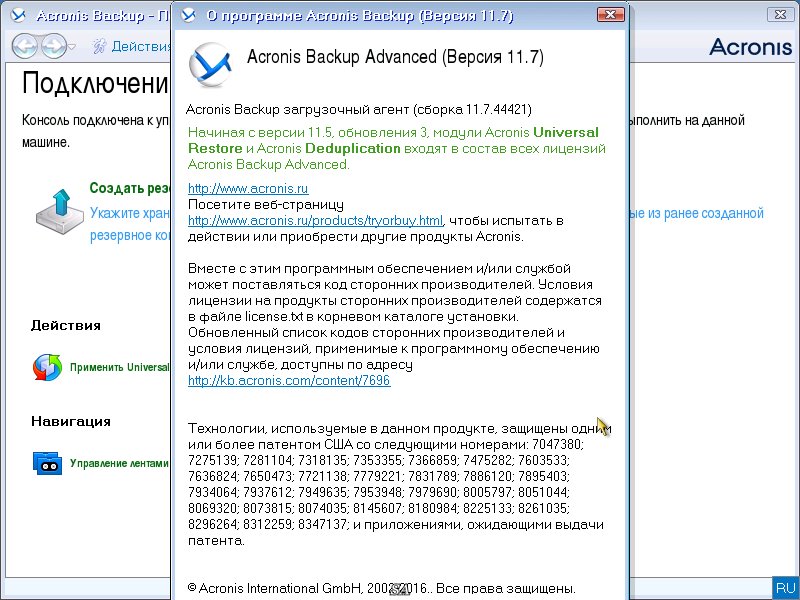The image size is (800, 600).
Task: Click the forward navigation arrow button
Action: [54, 46]
